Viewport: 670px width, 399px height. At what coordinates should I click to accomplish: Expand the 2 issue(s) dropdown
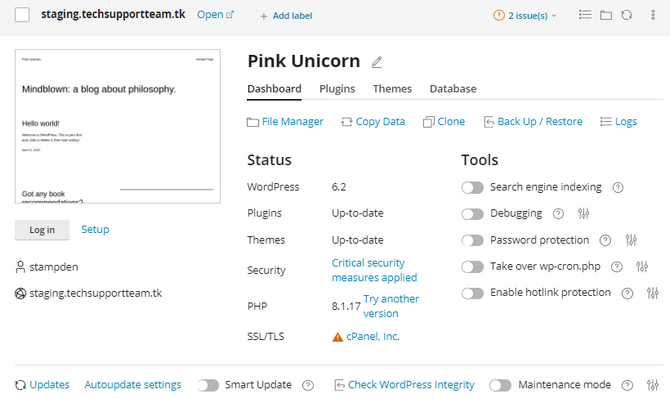coord(525,16)
